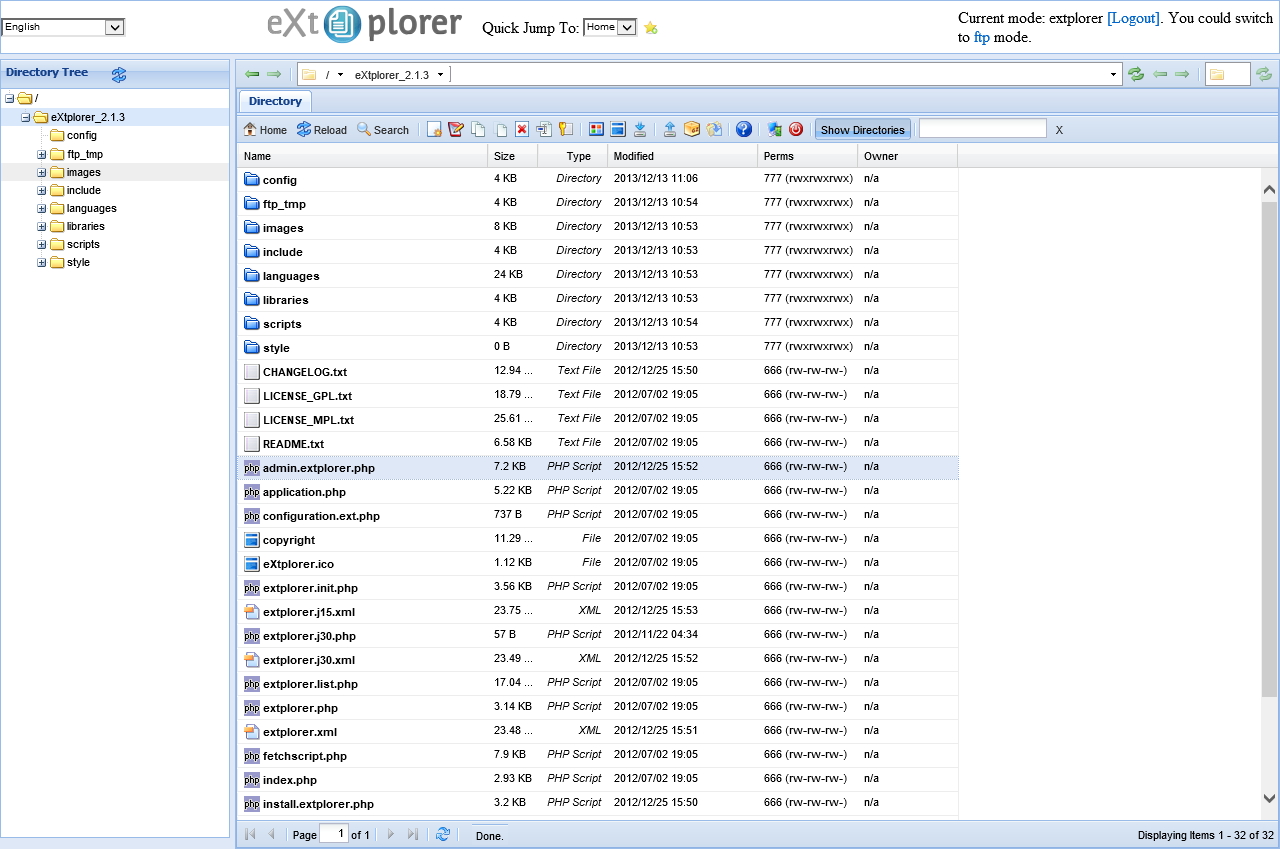The image size is (1280, 849).
Task: Click the Upload arrow icon
Action: tap(670, 129)
